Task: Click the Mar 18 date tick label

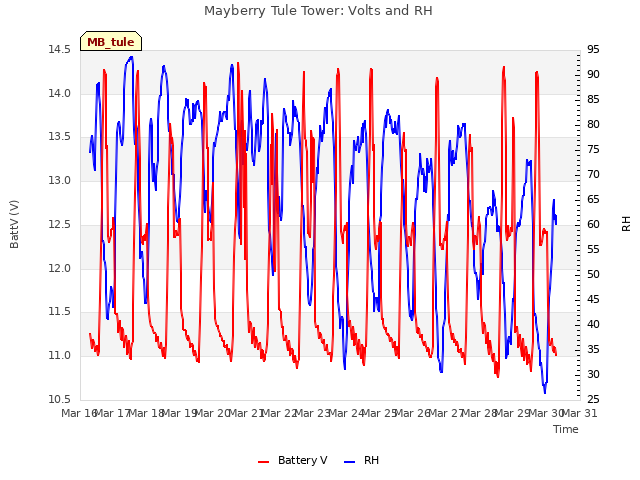Action: pos(147,413)
